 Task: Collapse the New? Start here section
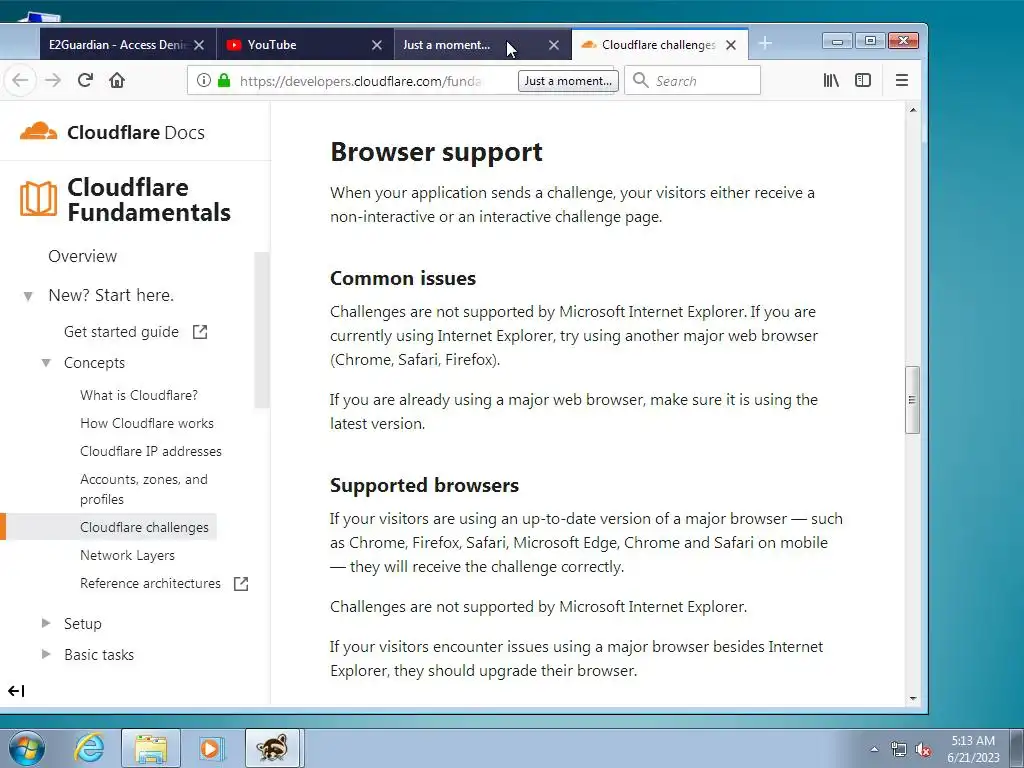28,296
